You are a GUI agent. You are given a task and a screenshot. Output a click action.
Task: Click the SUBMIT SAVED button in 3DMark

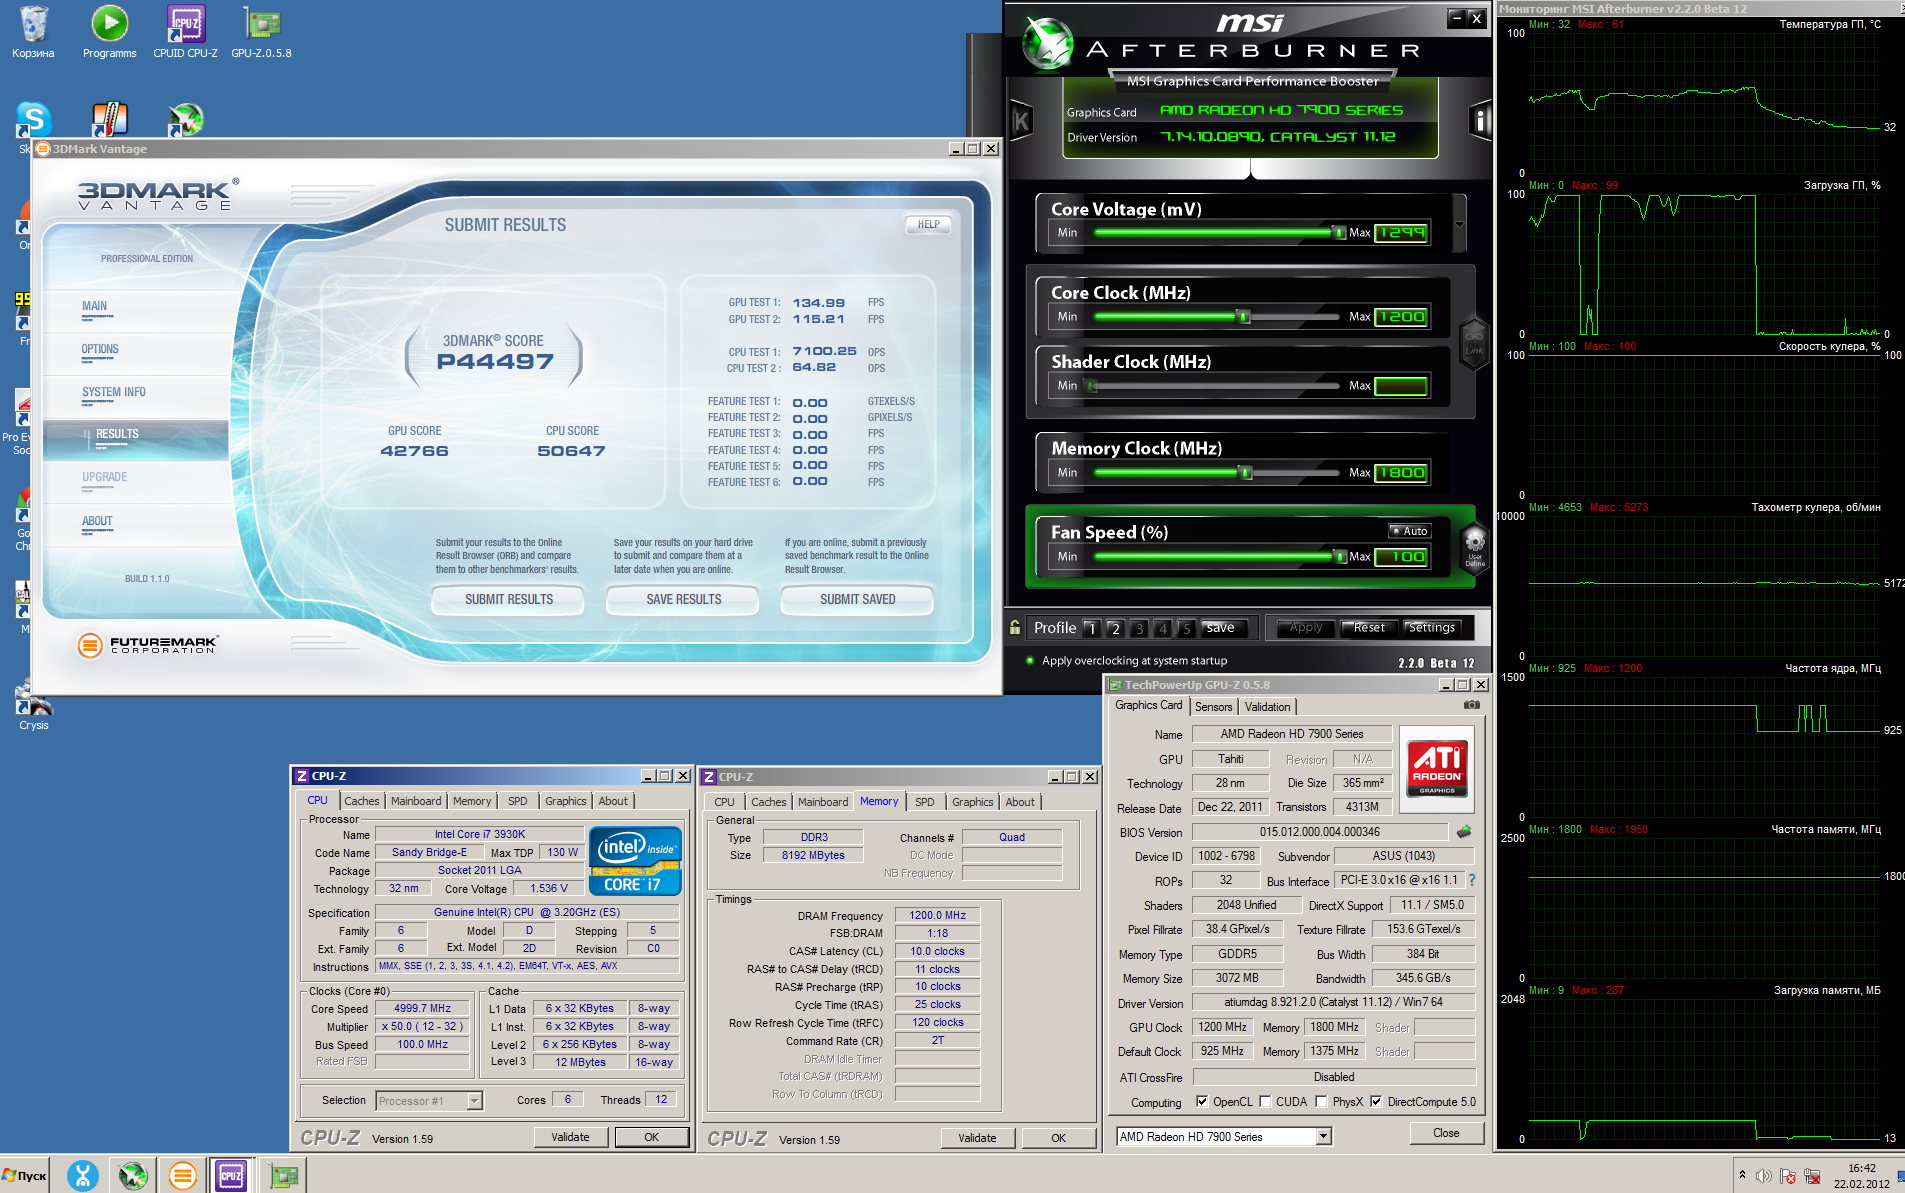(x=857, y=599)
